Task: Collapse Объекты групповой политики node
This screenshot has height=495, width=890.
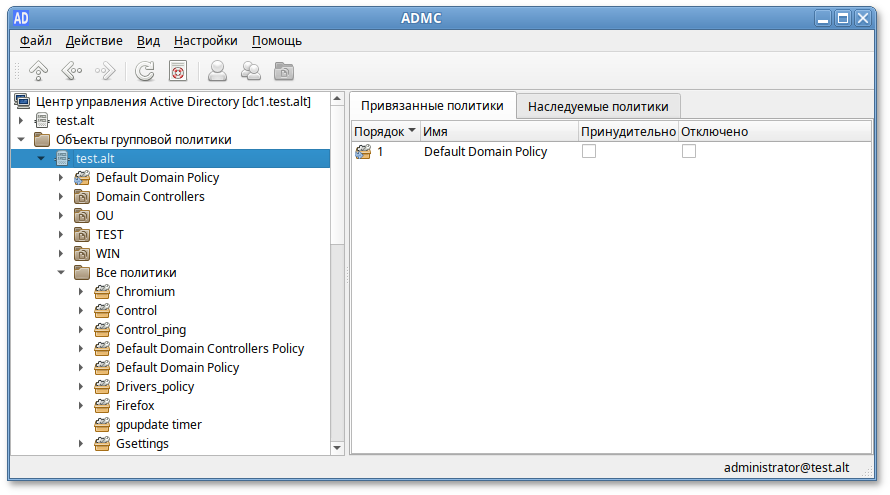Action: 21,140
